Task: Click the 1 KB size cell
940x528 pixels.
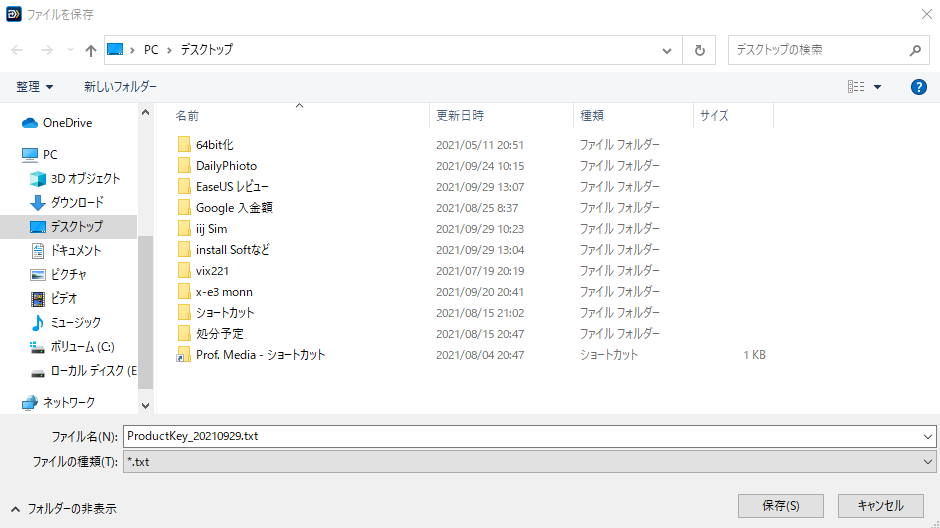Action: point(754,355)
